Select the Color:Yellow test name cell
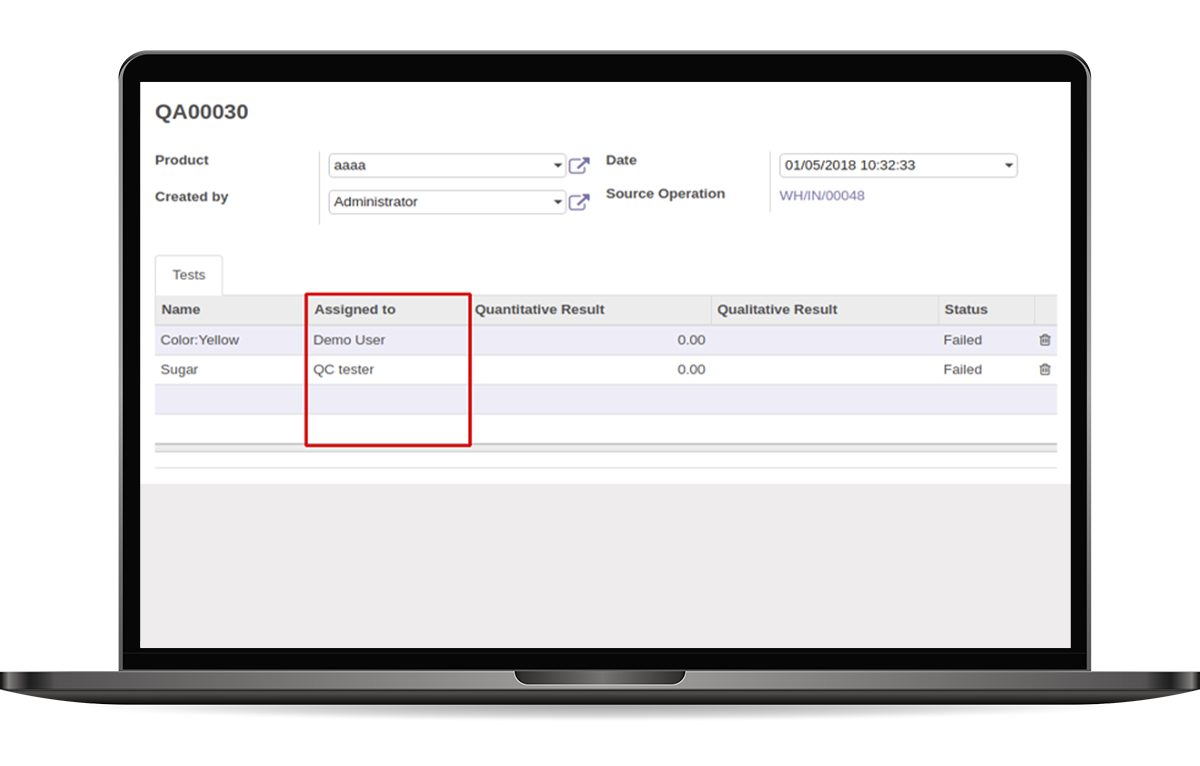Screen dimensions: 1200x766 [230, 340]
